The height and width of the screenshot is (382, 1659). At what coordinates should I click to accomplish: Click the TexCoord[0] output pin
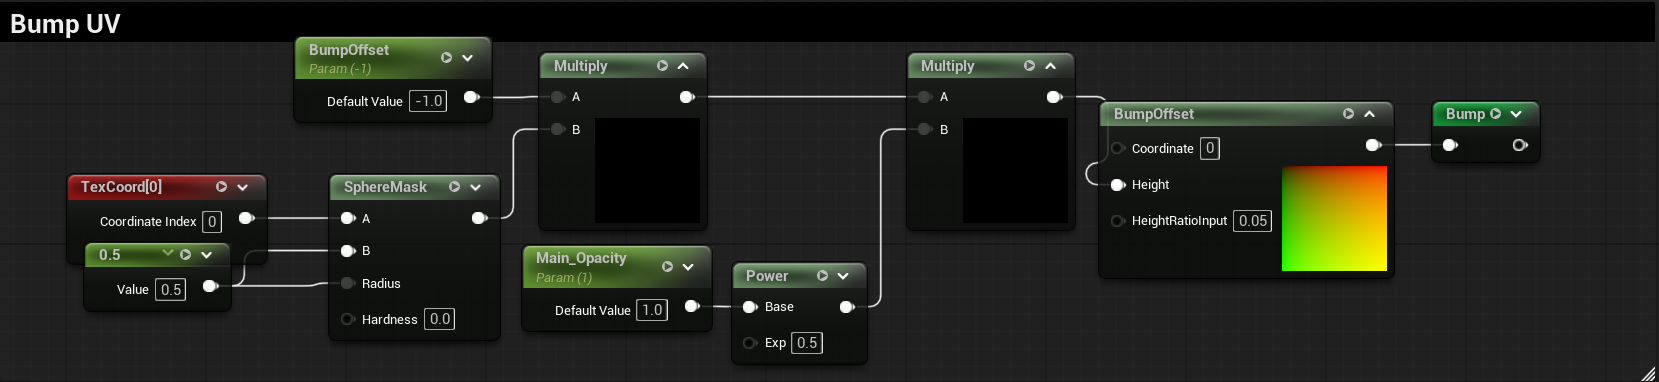[246, 218]
